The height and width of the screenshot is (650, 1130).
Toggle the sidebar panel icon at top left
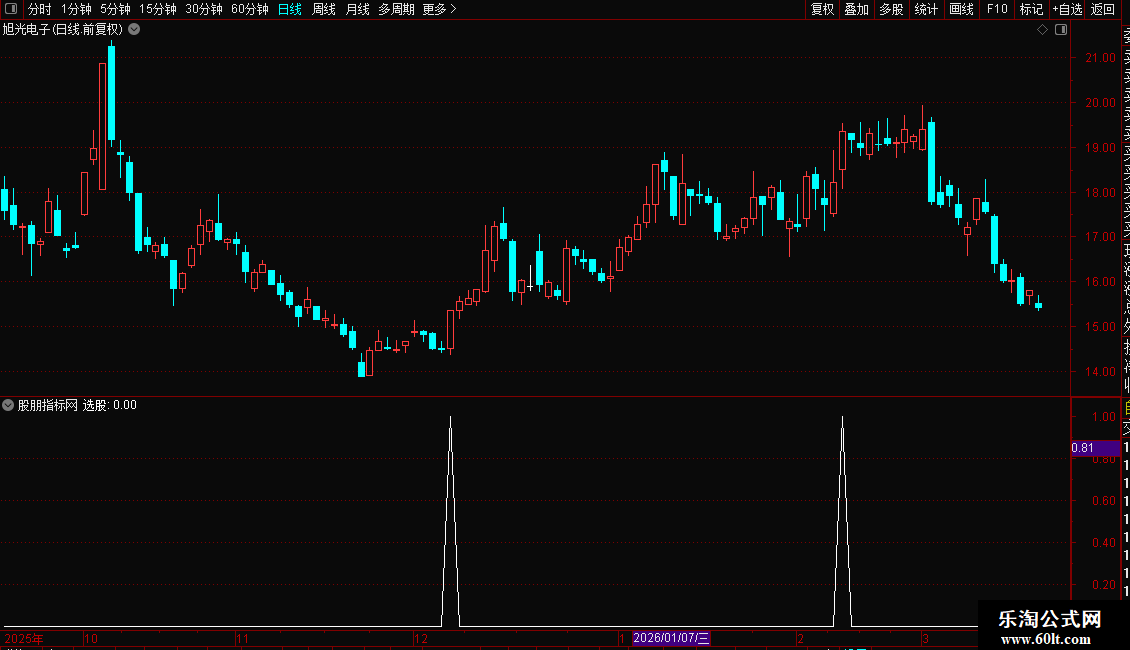(x=11, y=9)
